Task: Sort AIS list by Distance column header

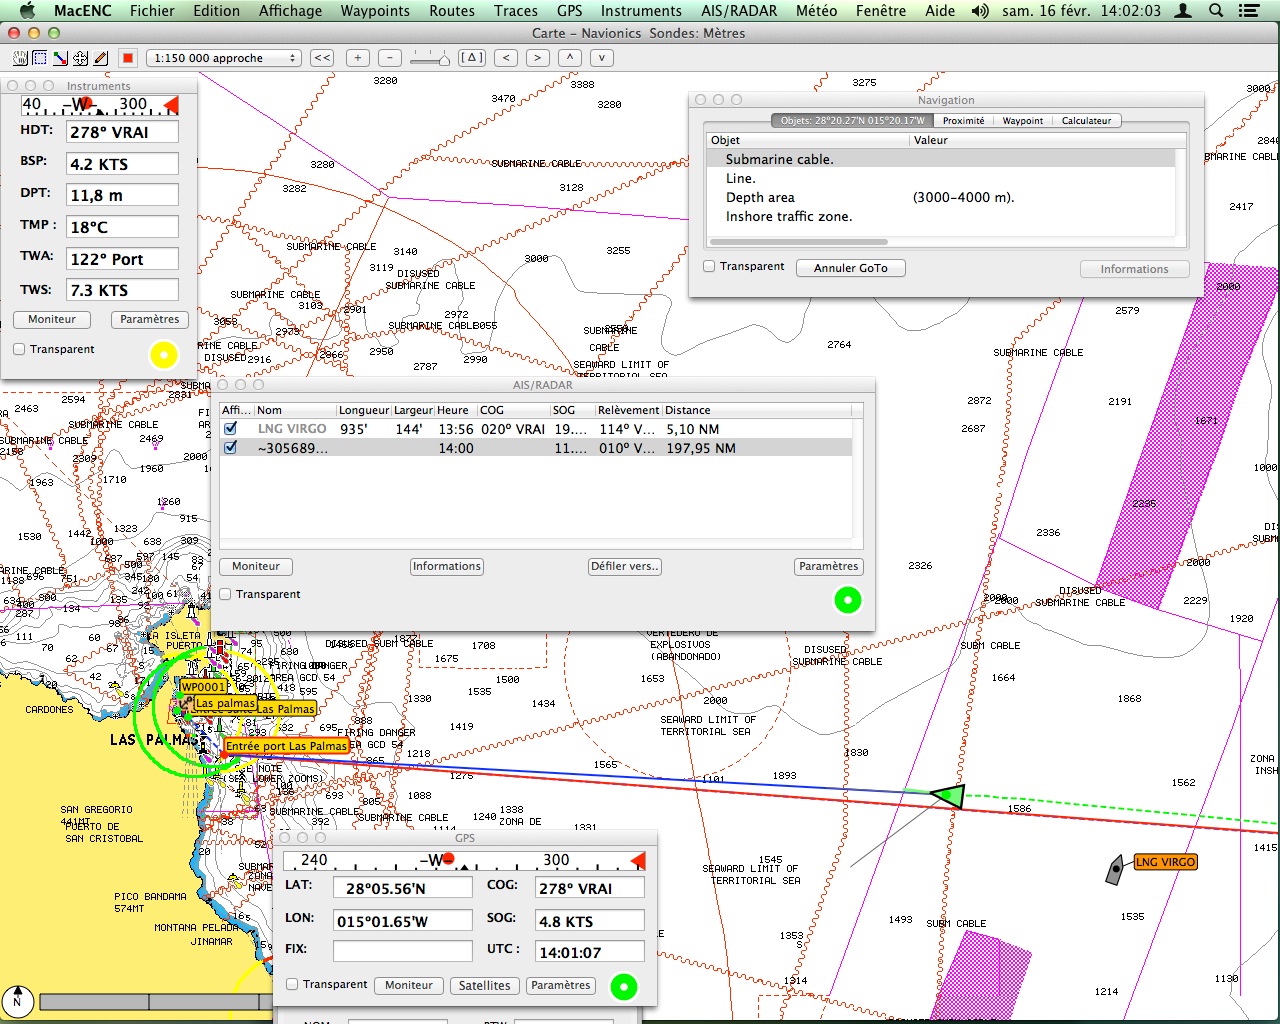Action: coord(756,410)
